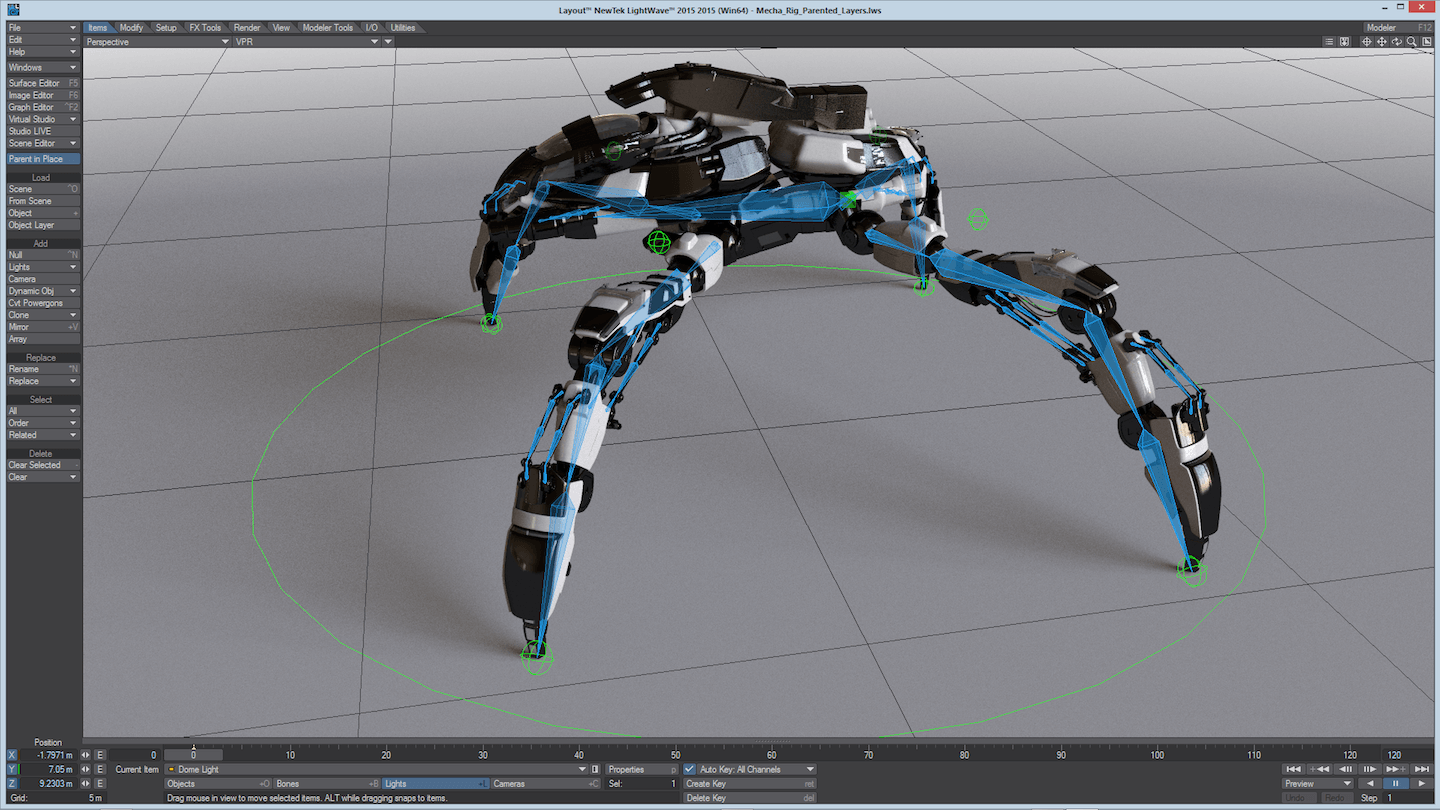Image resolution: width=1440 pixels, height=810 pixels.
Task: Open the Current Item Dome Light dropdown
Action: coord(375,769)
